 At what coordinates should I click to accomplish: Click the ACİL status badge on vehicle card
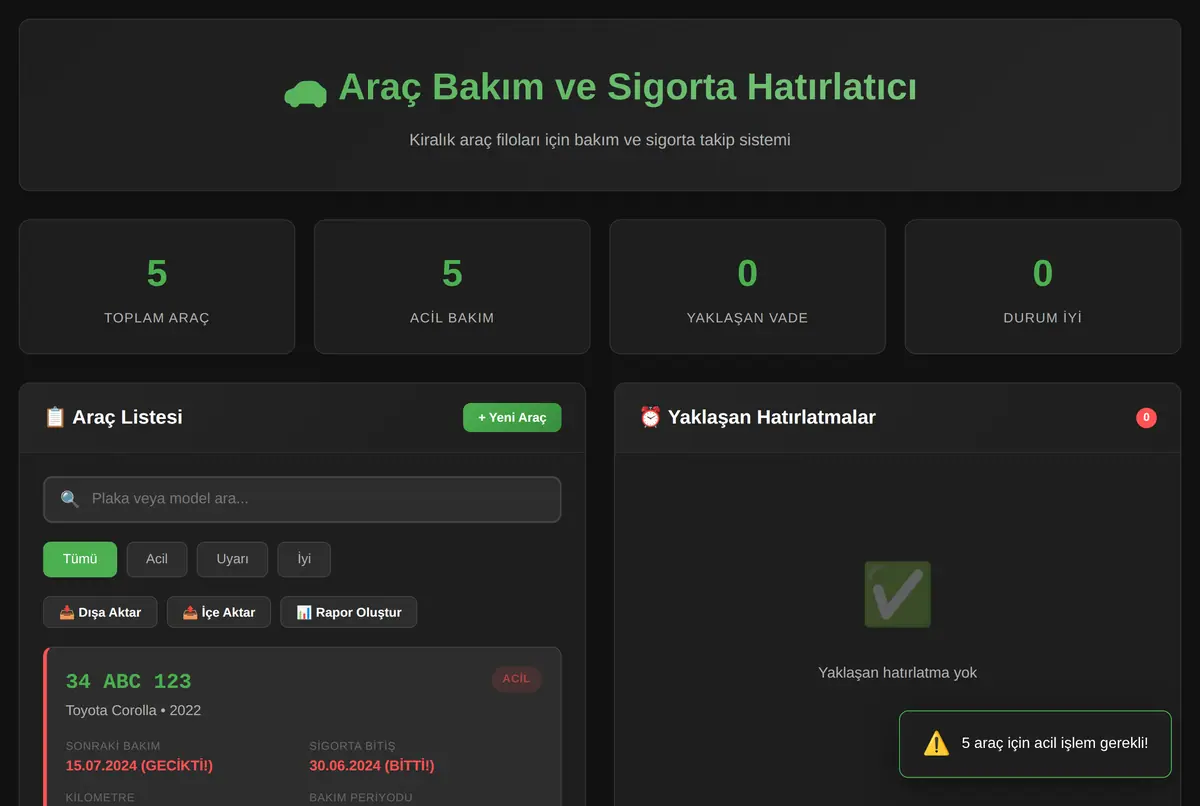[516, 679]
